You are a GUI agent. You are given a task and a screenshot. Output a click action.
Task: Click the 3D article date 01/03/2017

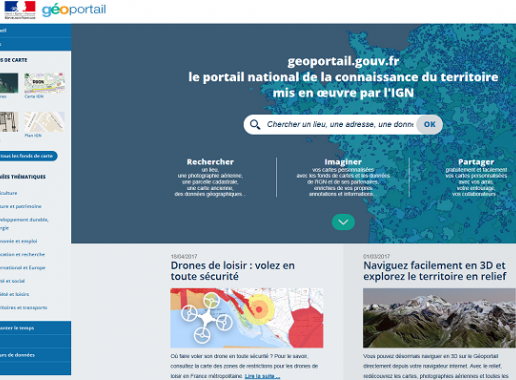(x=376, y=256)
